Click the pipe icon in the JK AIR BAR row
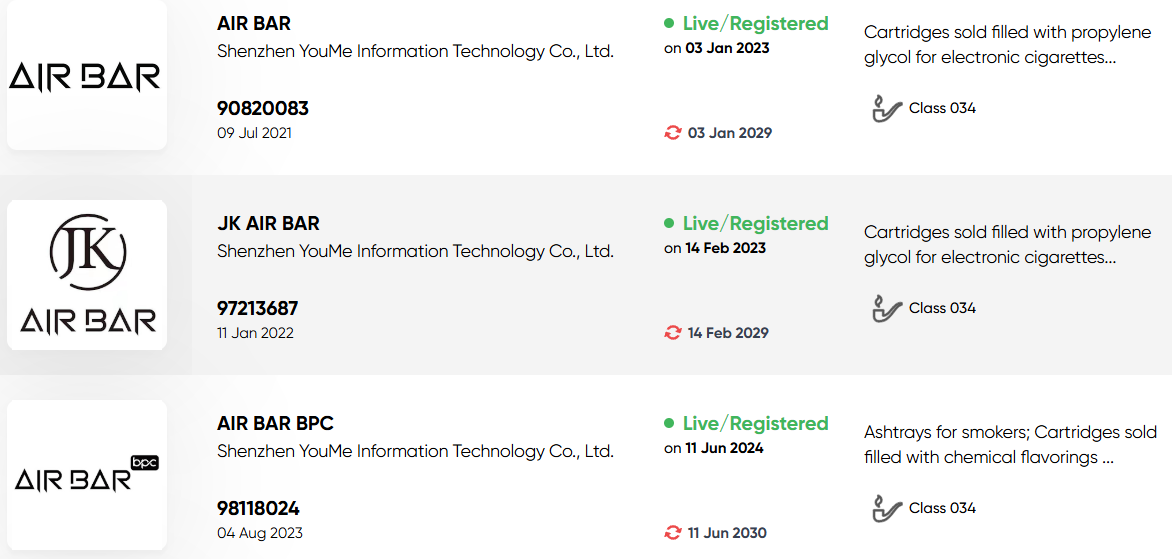Viewport: 1172px width, 559px height. coord(886,308)
